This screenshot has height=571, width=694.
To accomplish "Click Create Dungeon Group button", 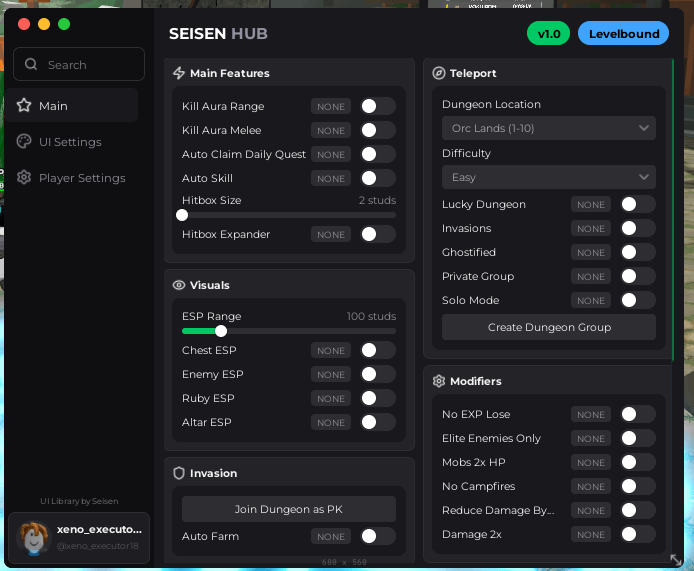I will (549, 327).
